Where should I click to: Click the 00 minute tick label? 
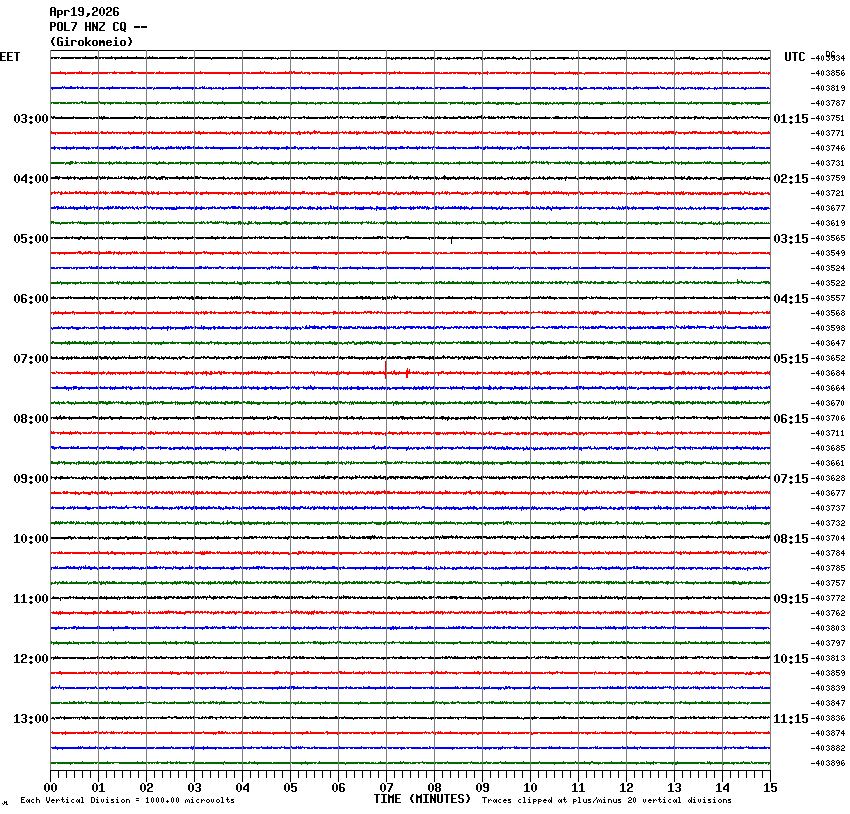point(51,787)
